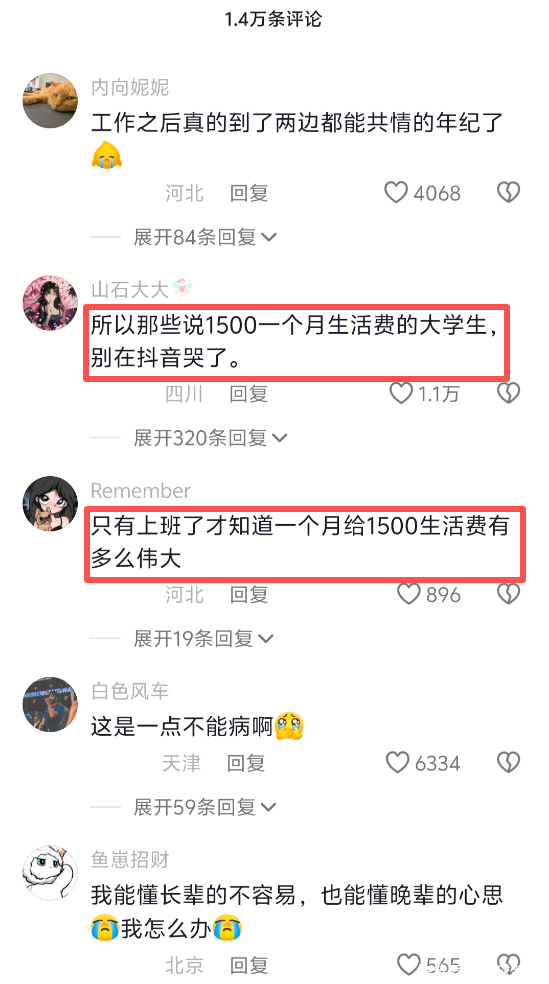Expand 320 replies under 山石大大
The height and width of the screenshot is (984, 549).
(210, 437)
